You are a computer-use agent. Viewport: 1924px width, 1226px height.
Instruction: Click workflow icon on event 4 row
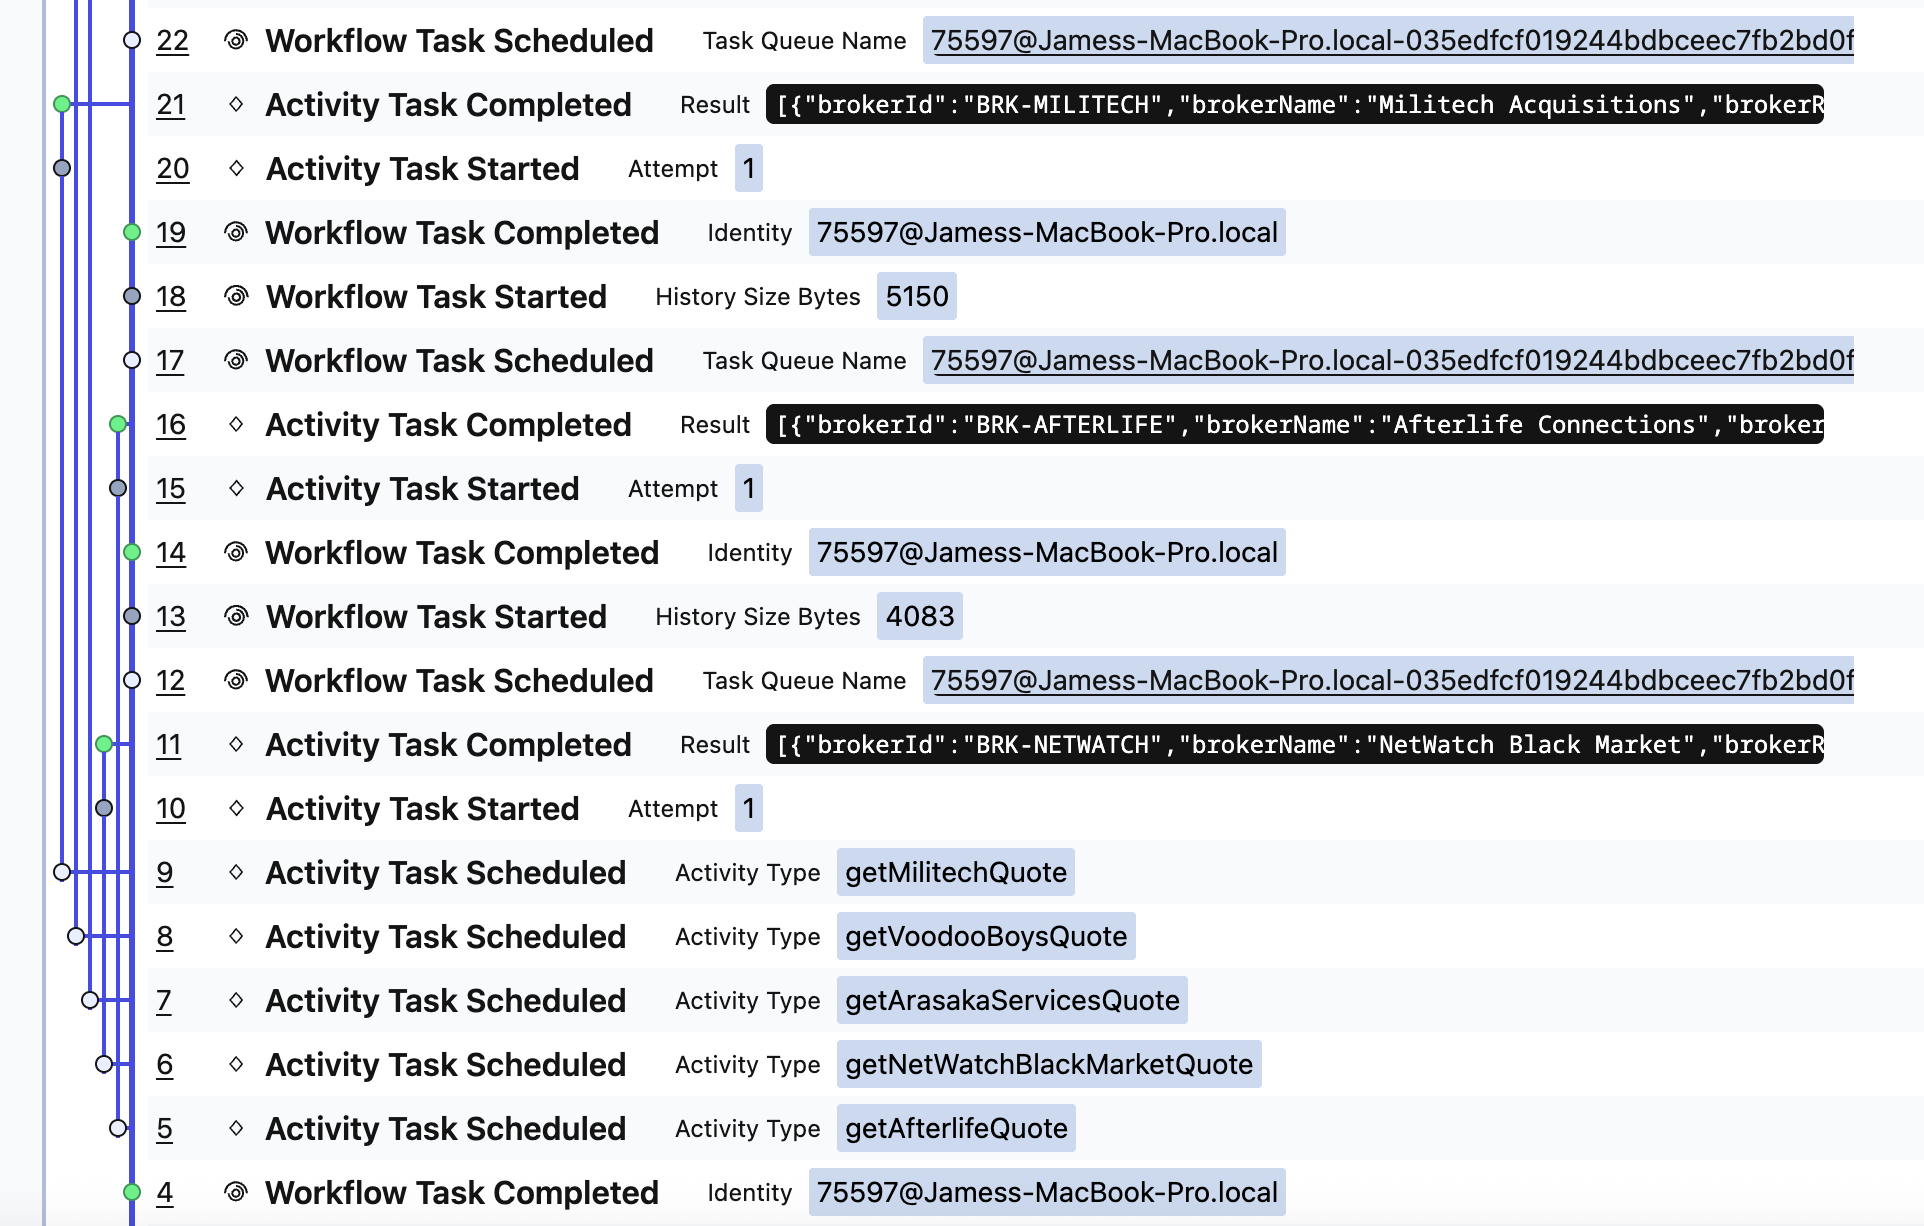(x=236, y=1192)
